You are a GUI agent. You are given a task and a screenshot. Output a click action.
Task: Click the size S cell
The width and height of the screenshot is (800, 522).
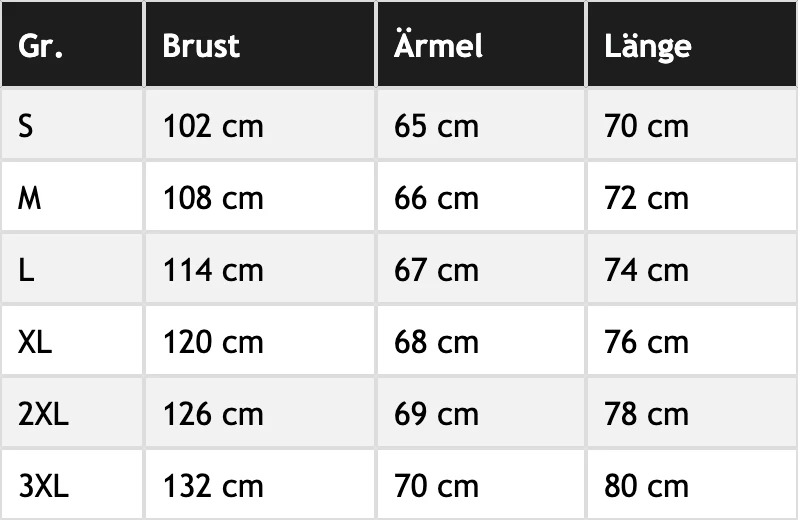click(27, 126)
